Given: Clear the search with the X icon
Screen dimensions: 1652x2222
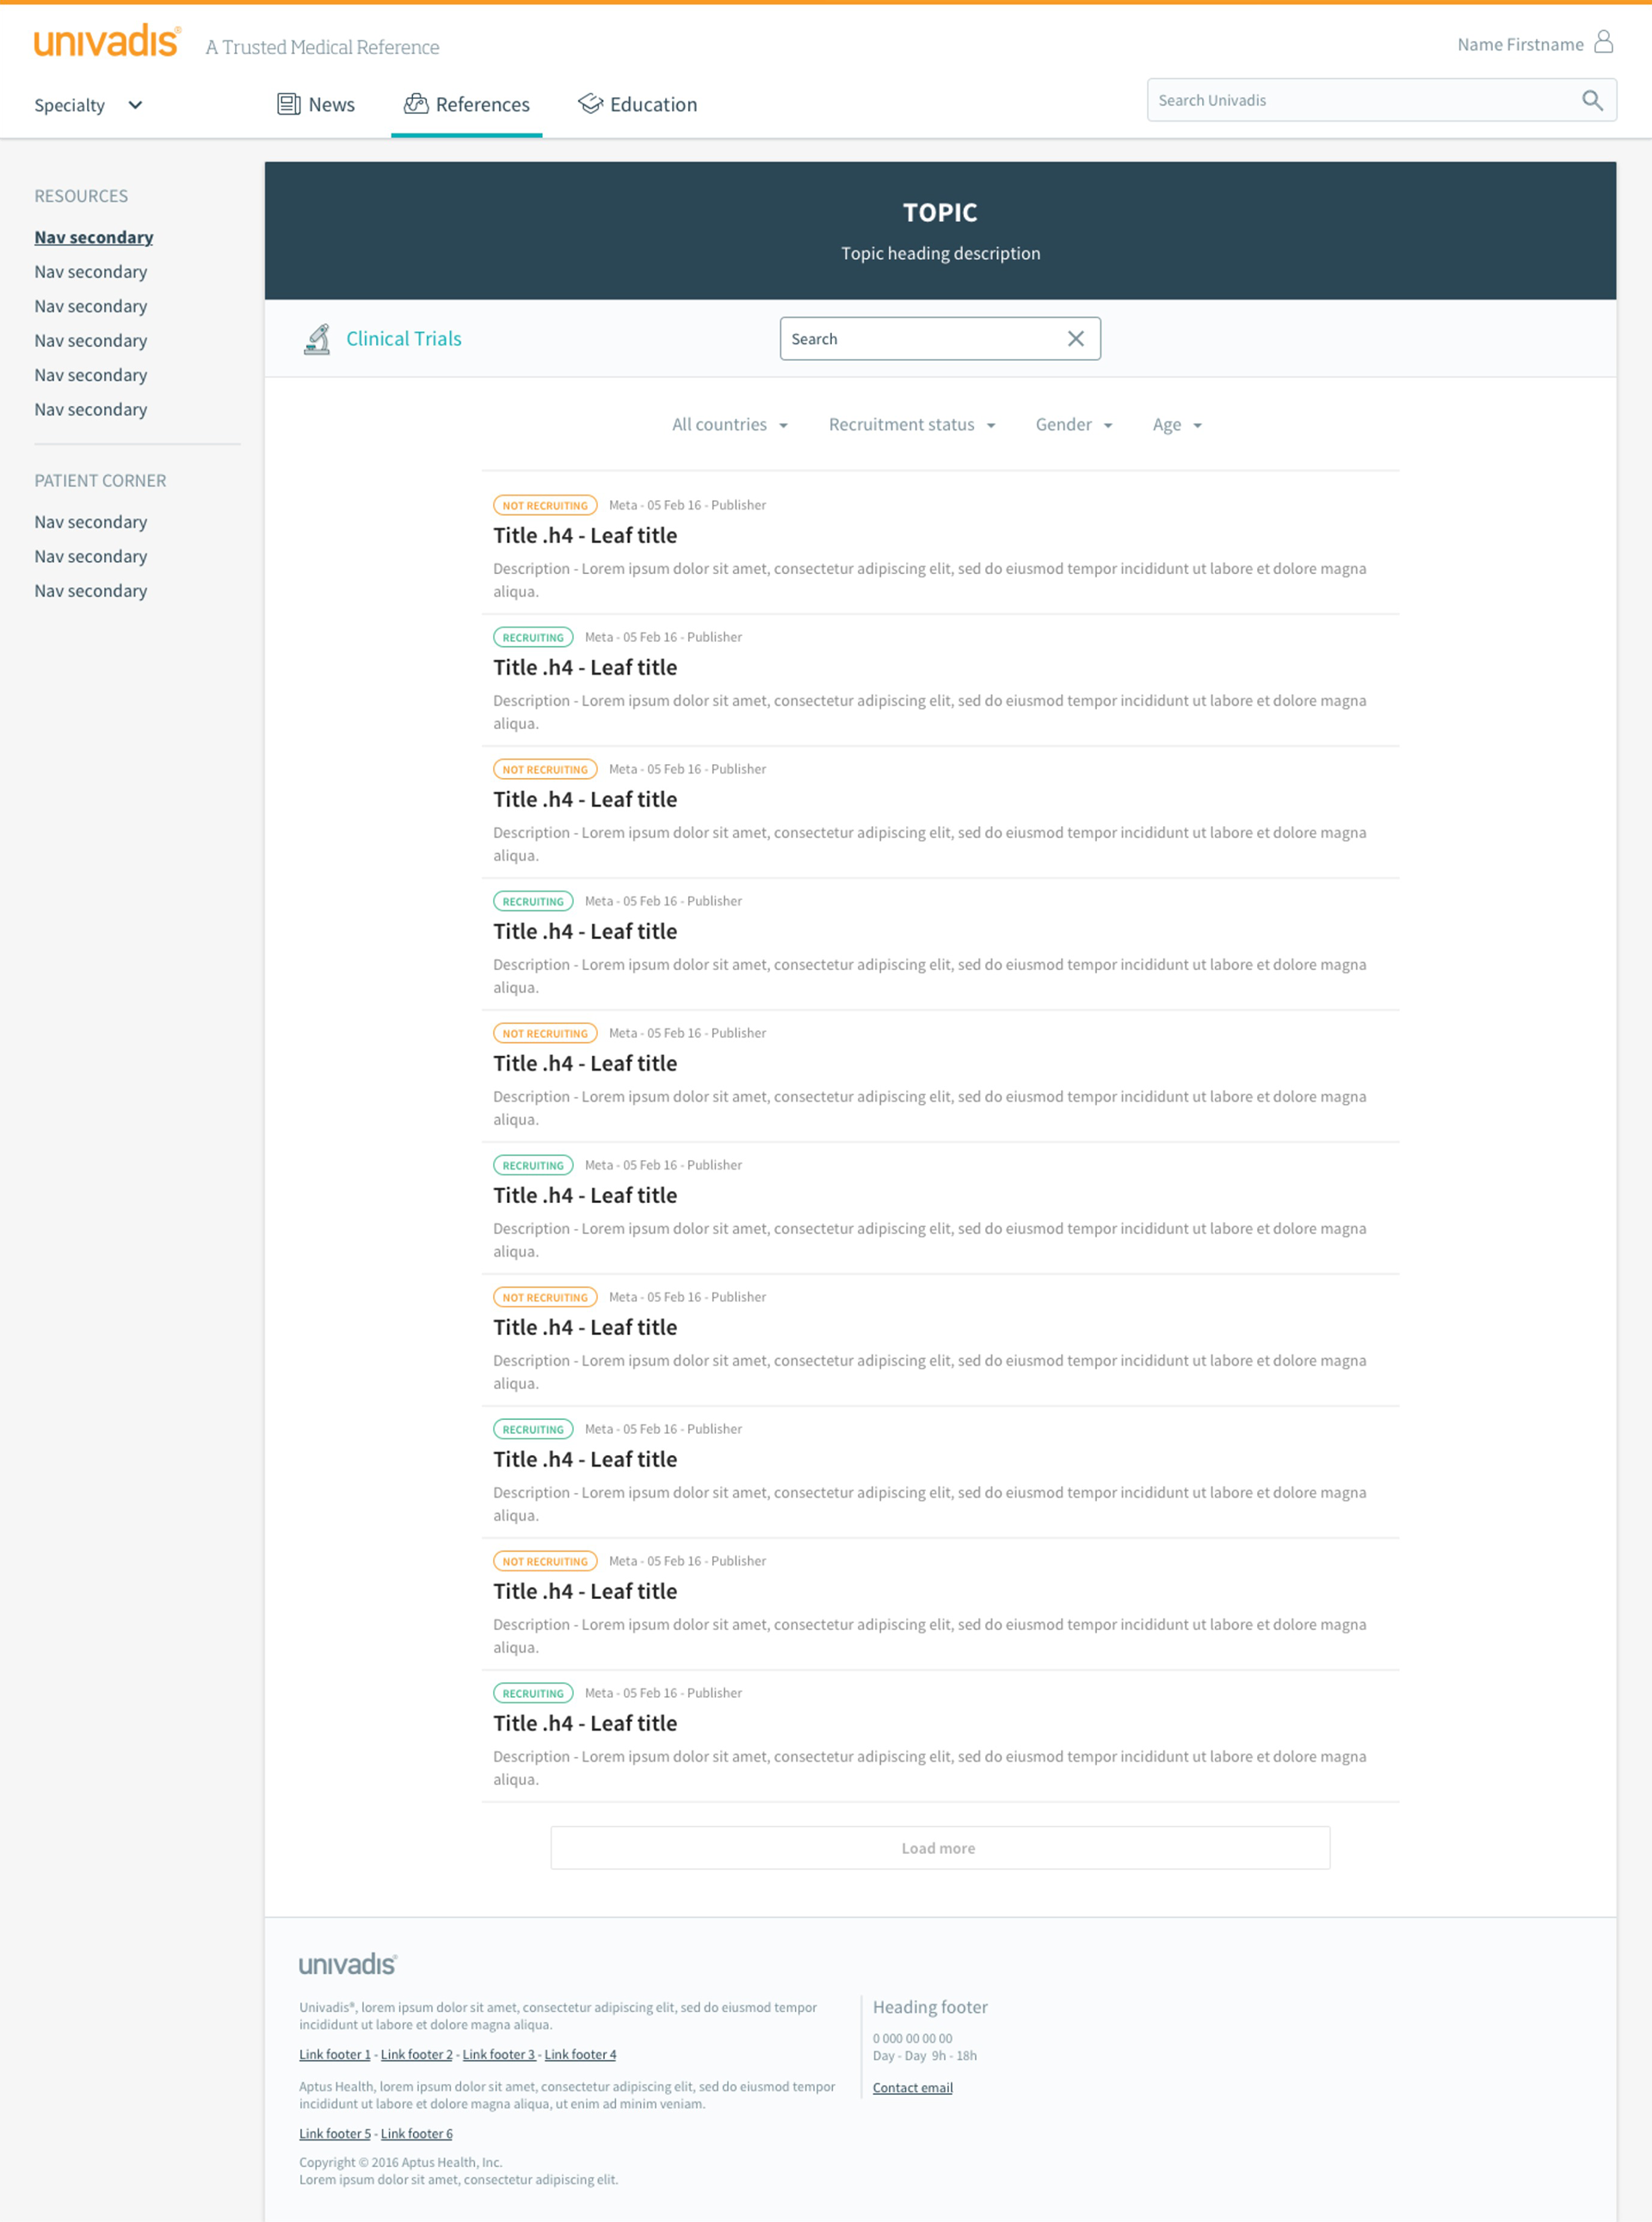Looking at the screenshot, I should coord(1075,339).
